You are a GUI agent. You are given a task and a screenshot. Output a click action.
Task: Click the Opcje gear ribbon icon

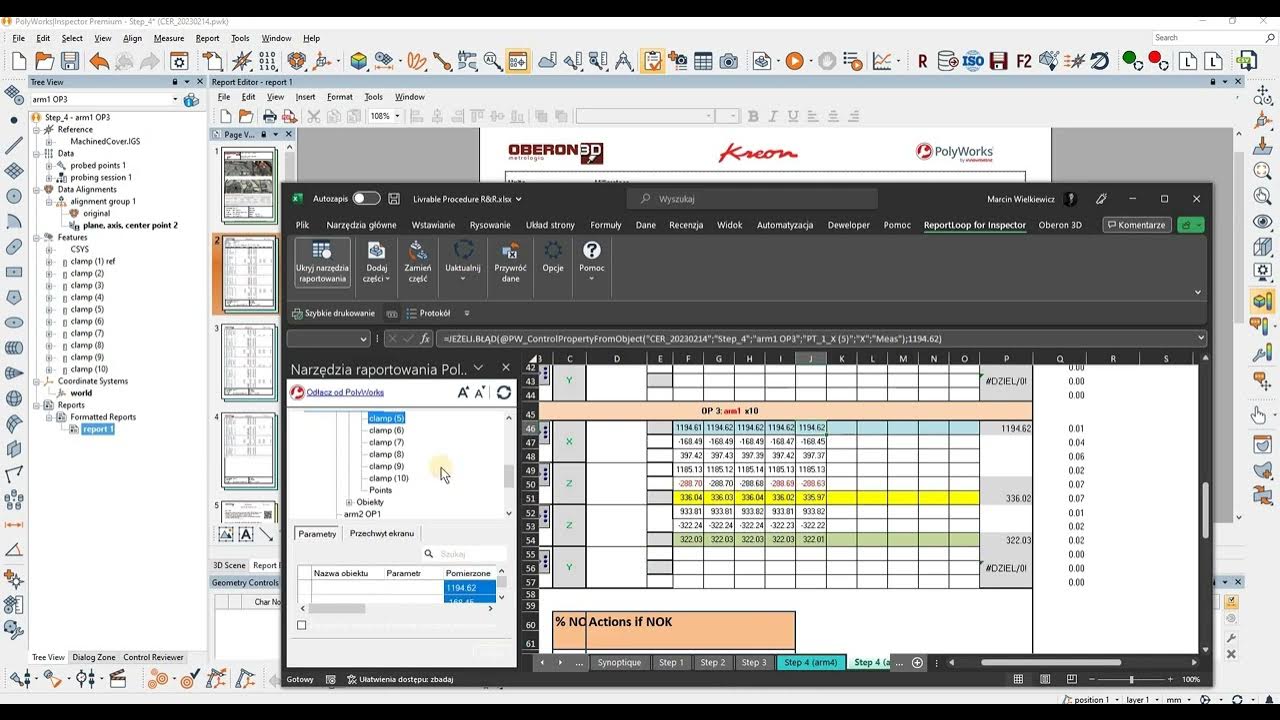(x=552, y=250)
